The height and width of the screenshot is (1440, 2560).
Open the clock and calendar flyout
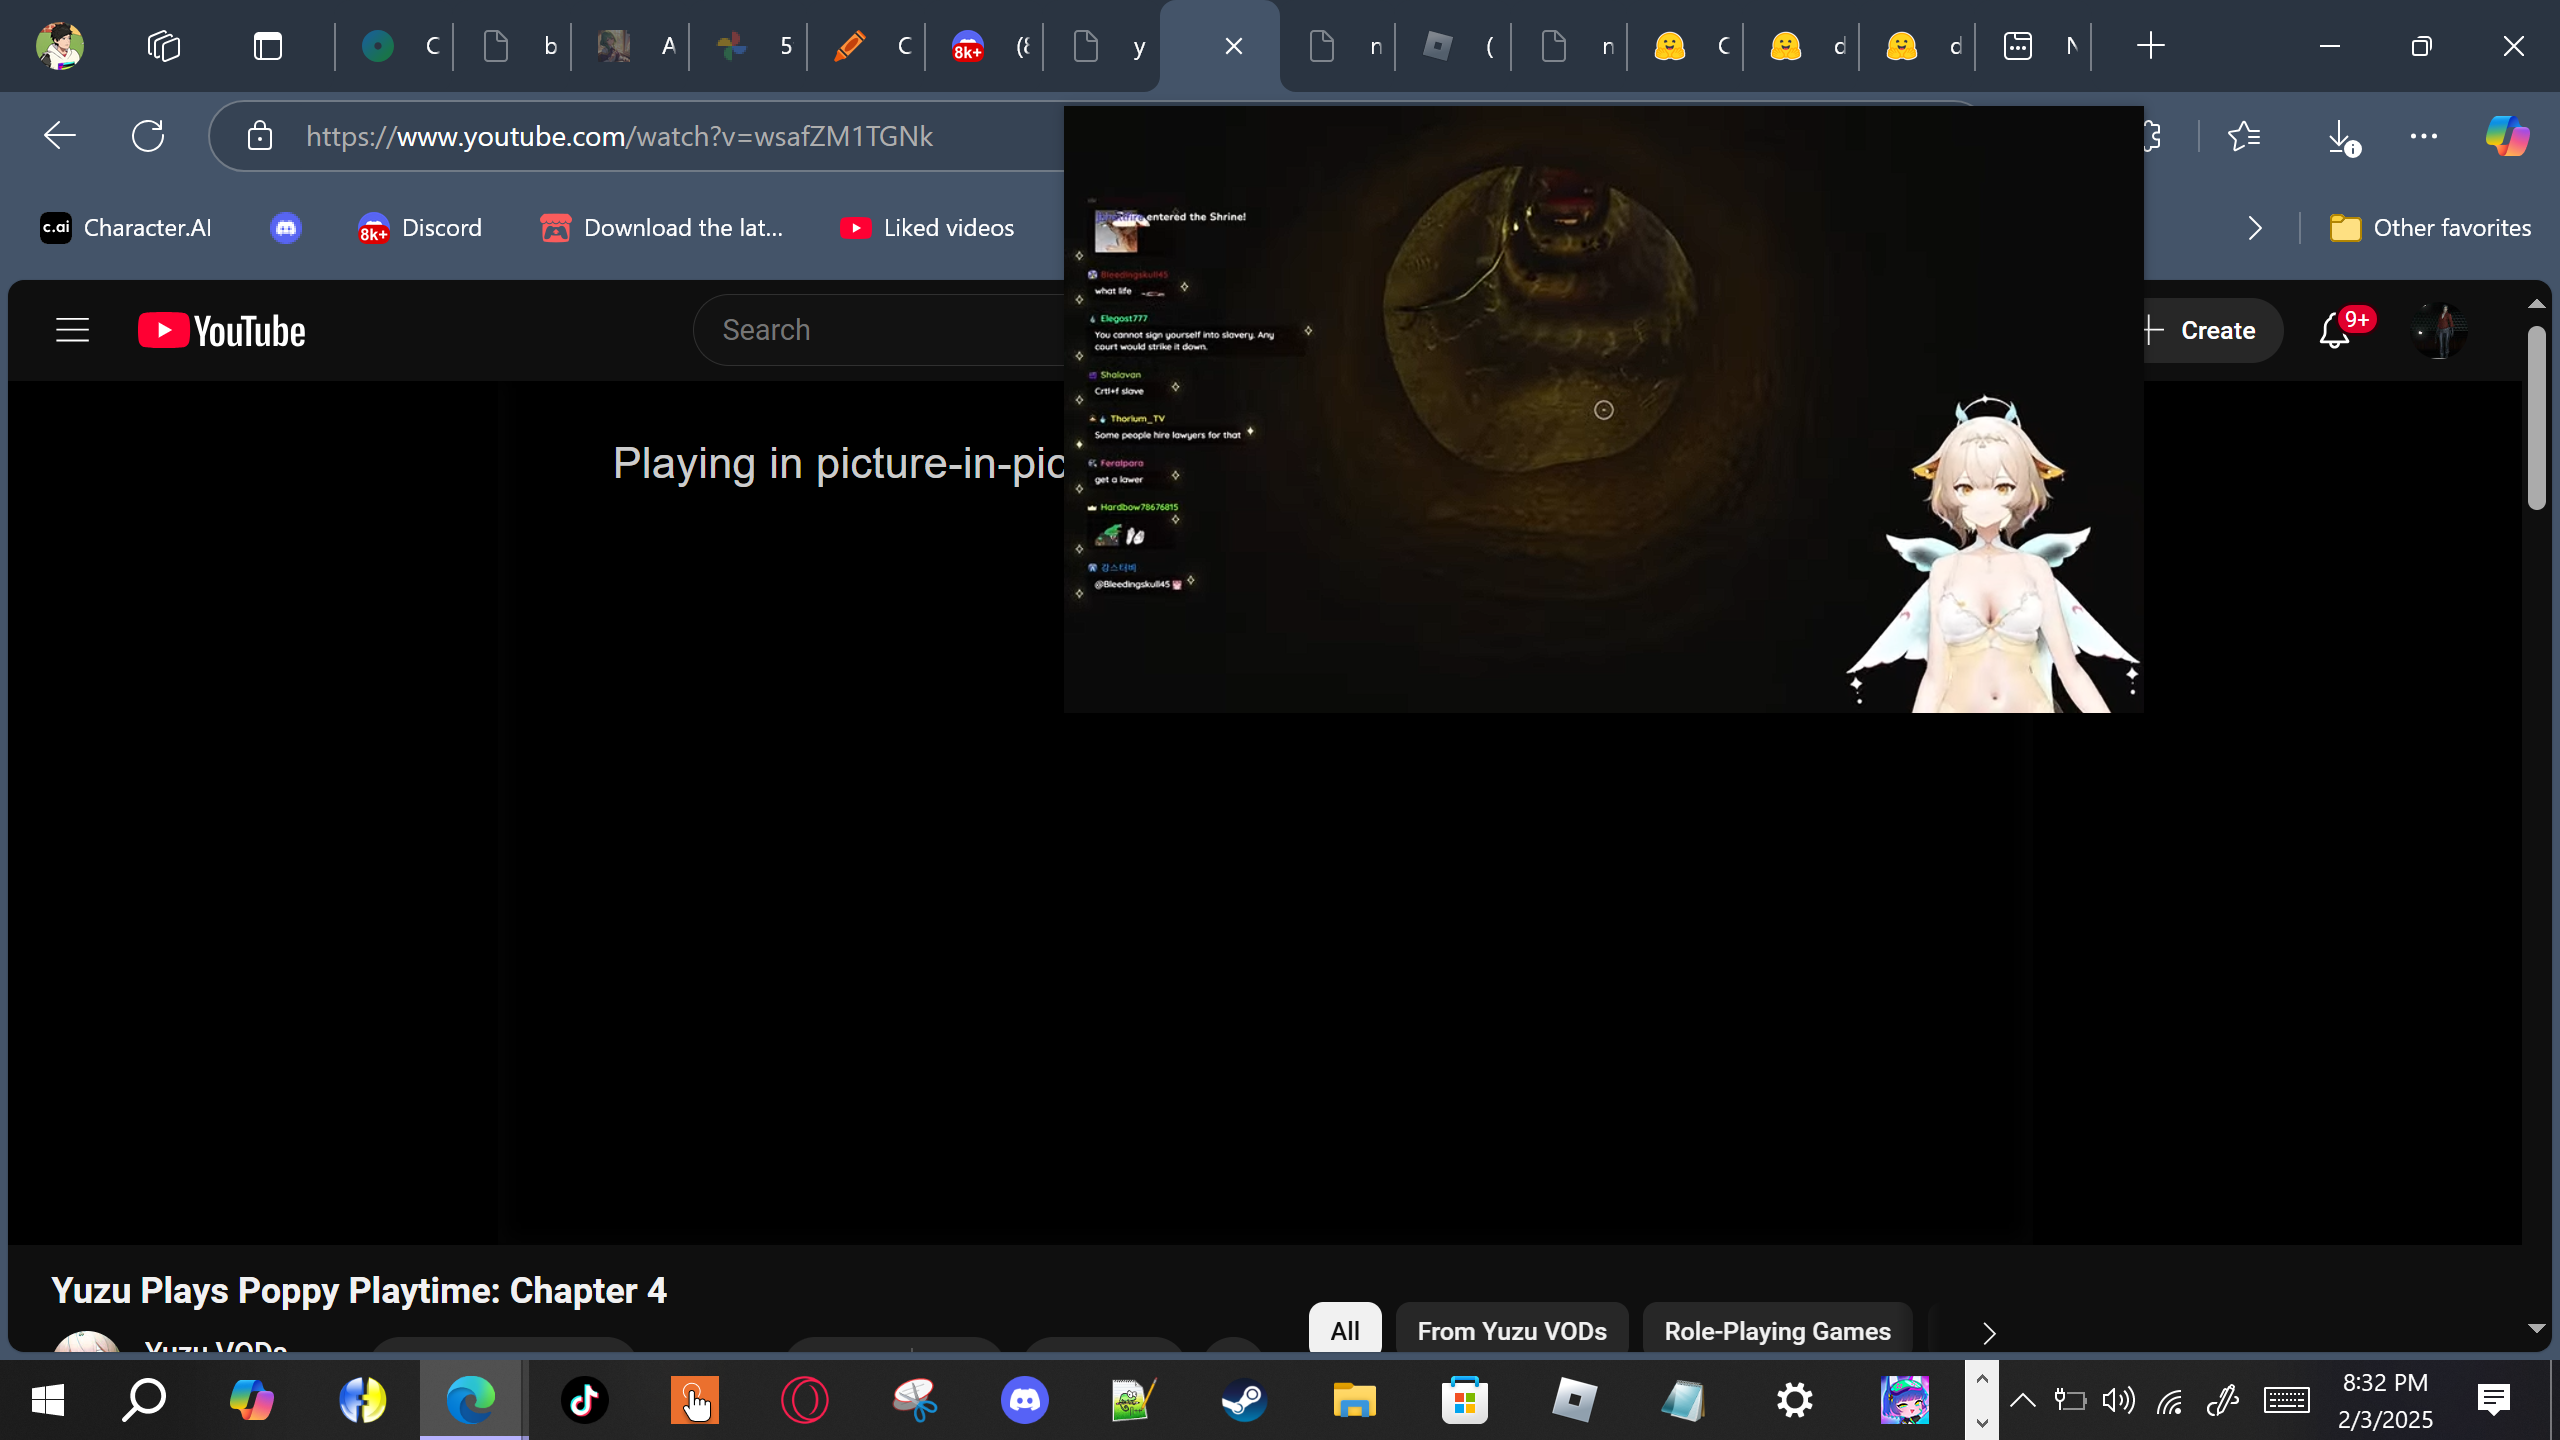[x=2386, y=1400]
